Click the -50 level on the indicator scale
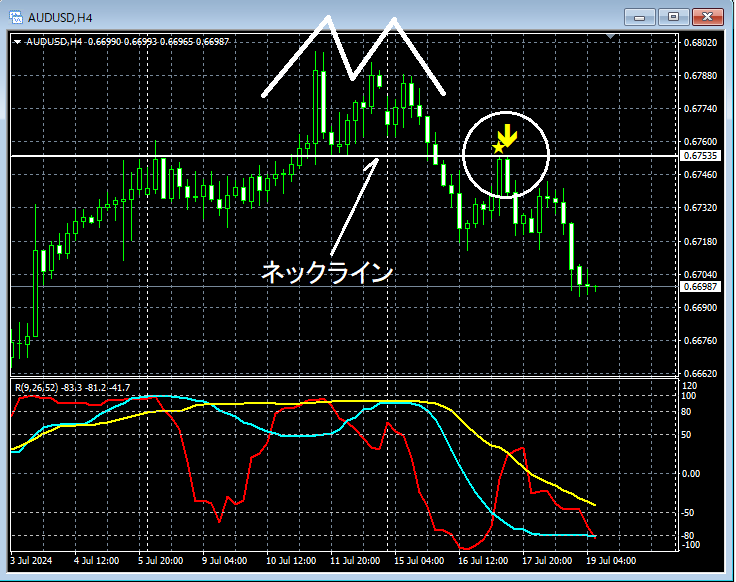 (x=688, y=513)
